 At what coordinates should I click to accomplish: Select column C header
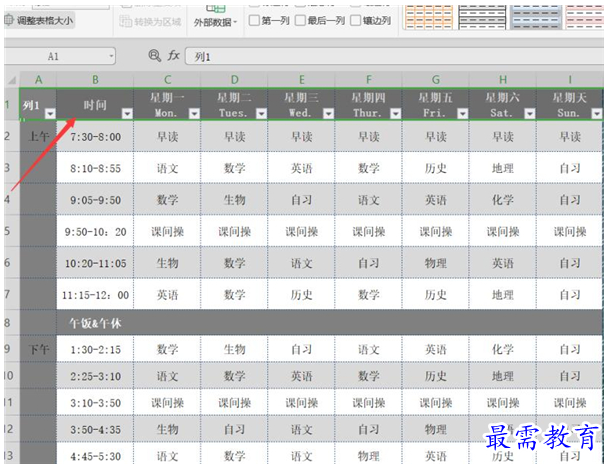point(167,80)
